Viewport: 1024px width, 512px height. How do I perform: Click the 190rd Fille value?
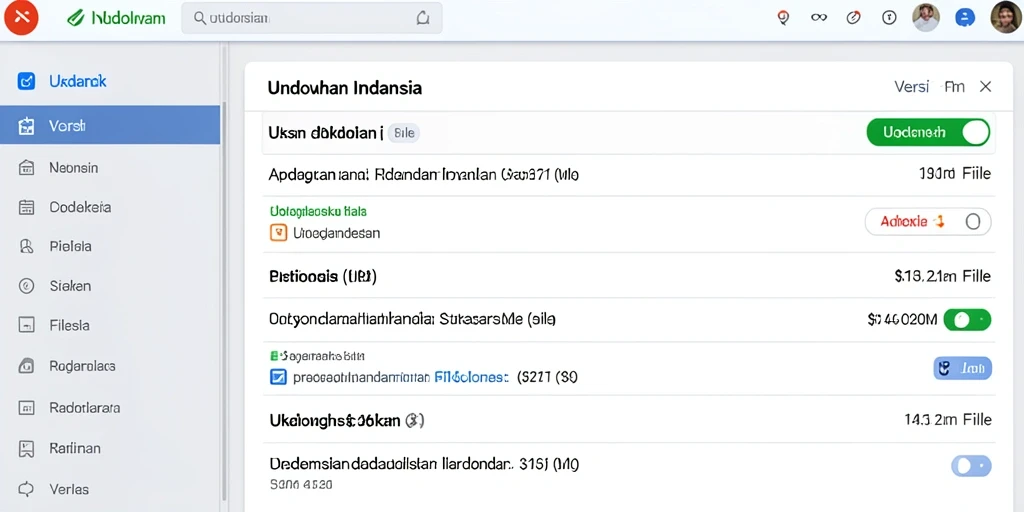pyautogui.click(x=955, y=173)
